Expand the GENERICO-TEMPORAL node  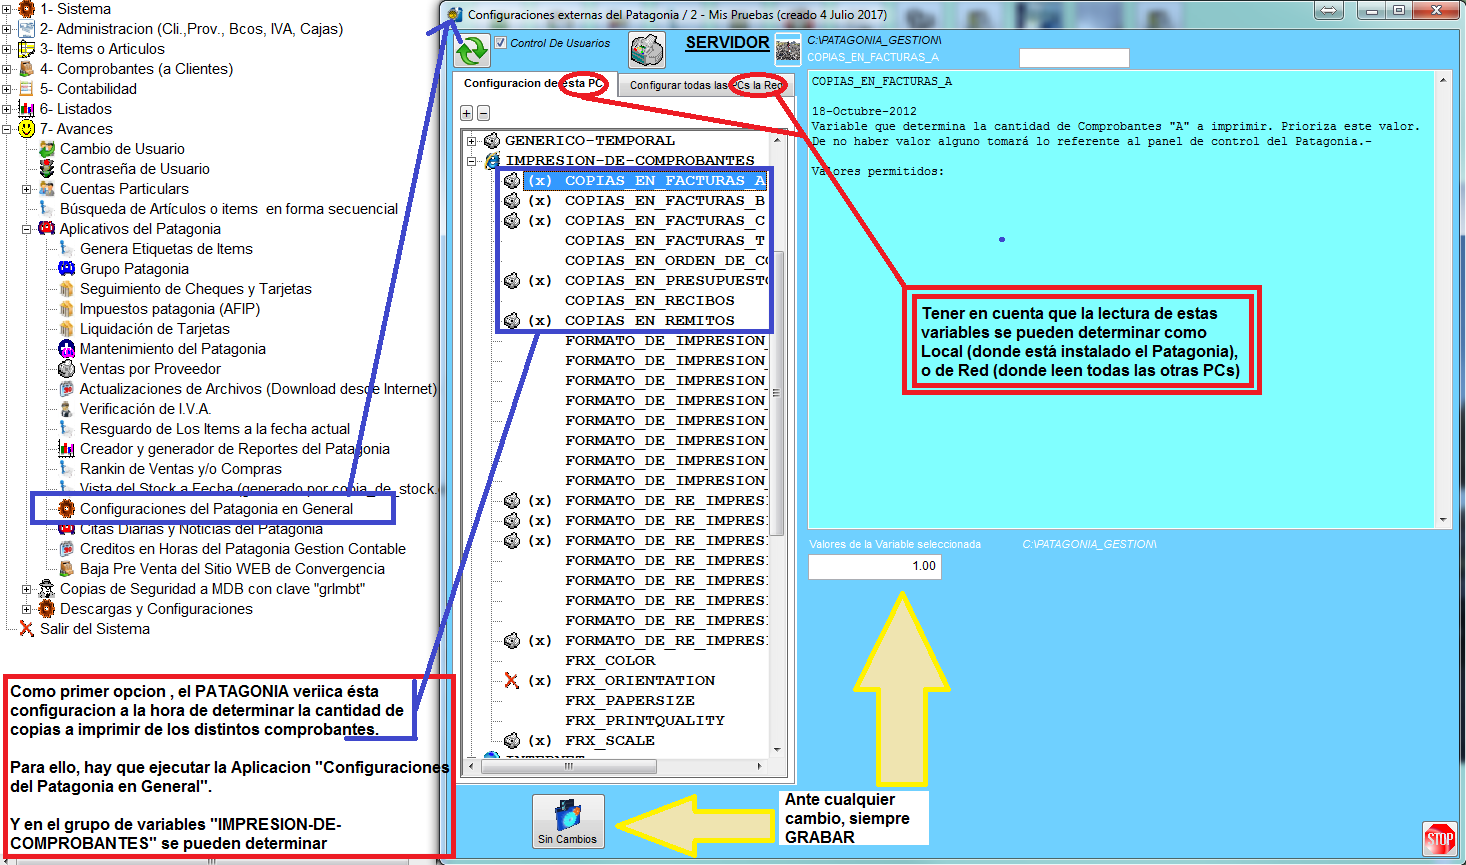click(472, 141)
